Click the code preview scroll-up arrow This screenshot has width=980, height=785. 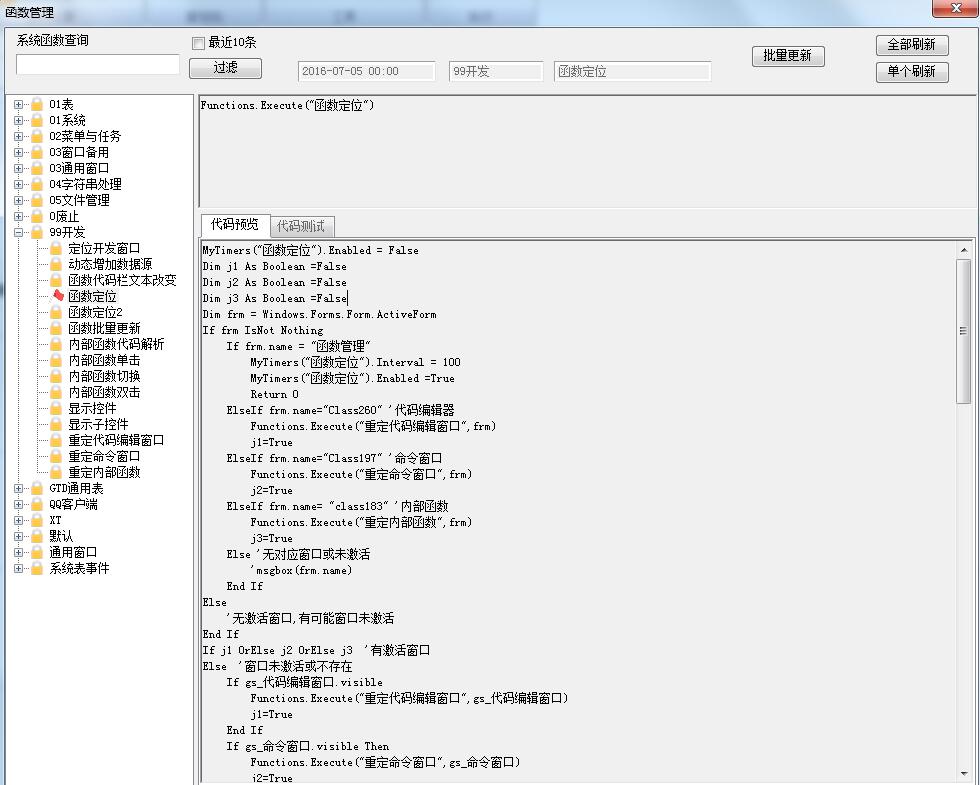point(963,250)
